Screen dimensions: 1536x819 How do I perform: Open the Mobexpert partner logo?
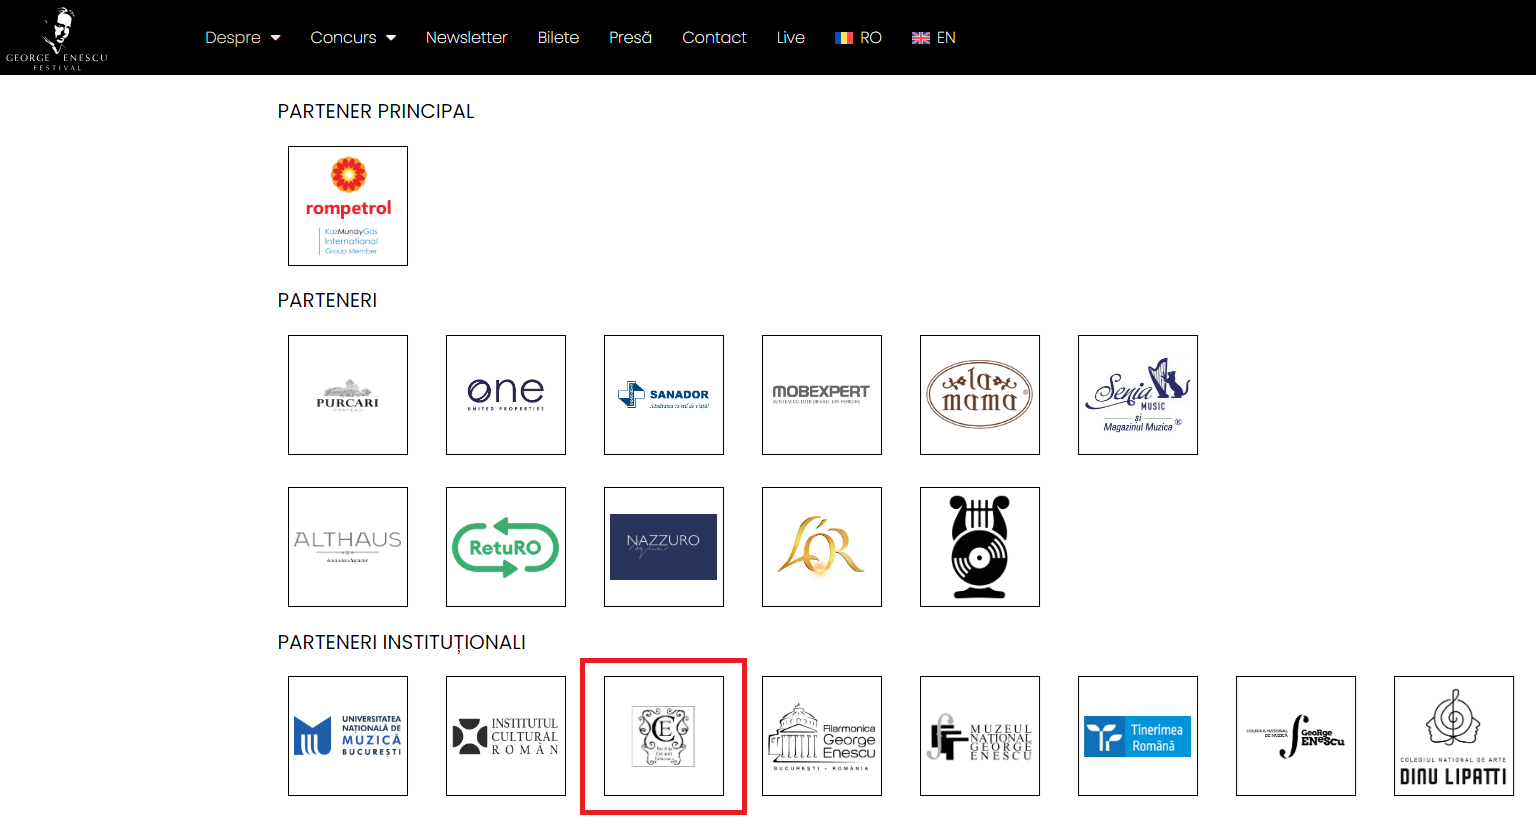(822, 395)
